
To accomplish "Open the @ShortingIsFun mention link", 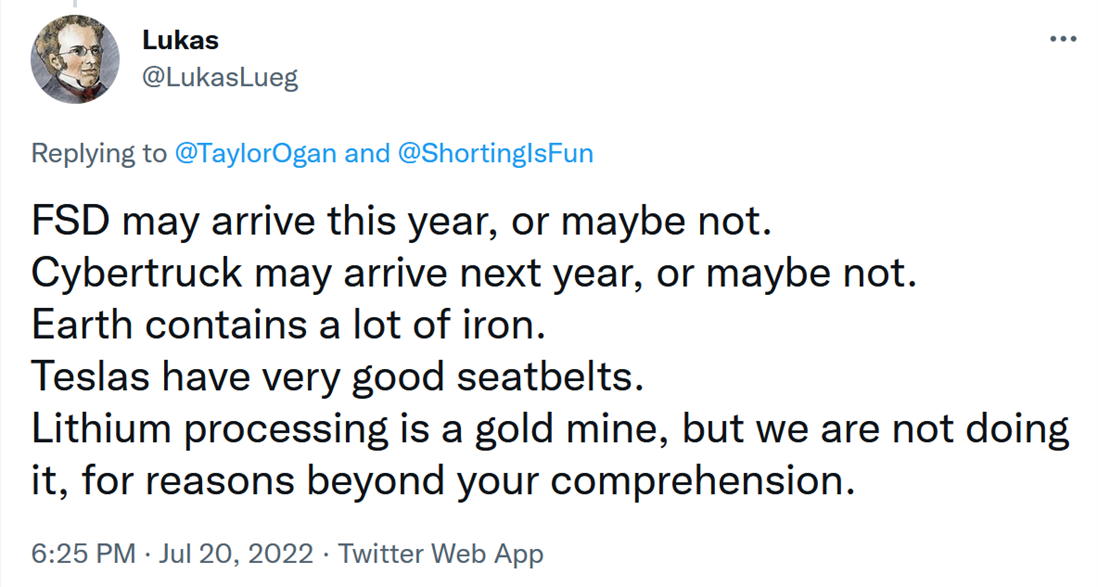I will click(x=496, y=153).
